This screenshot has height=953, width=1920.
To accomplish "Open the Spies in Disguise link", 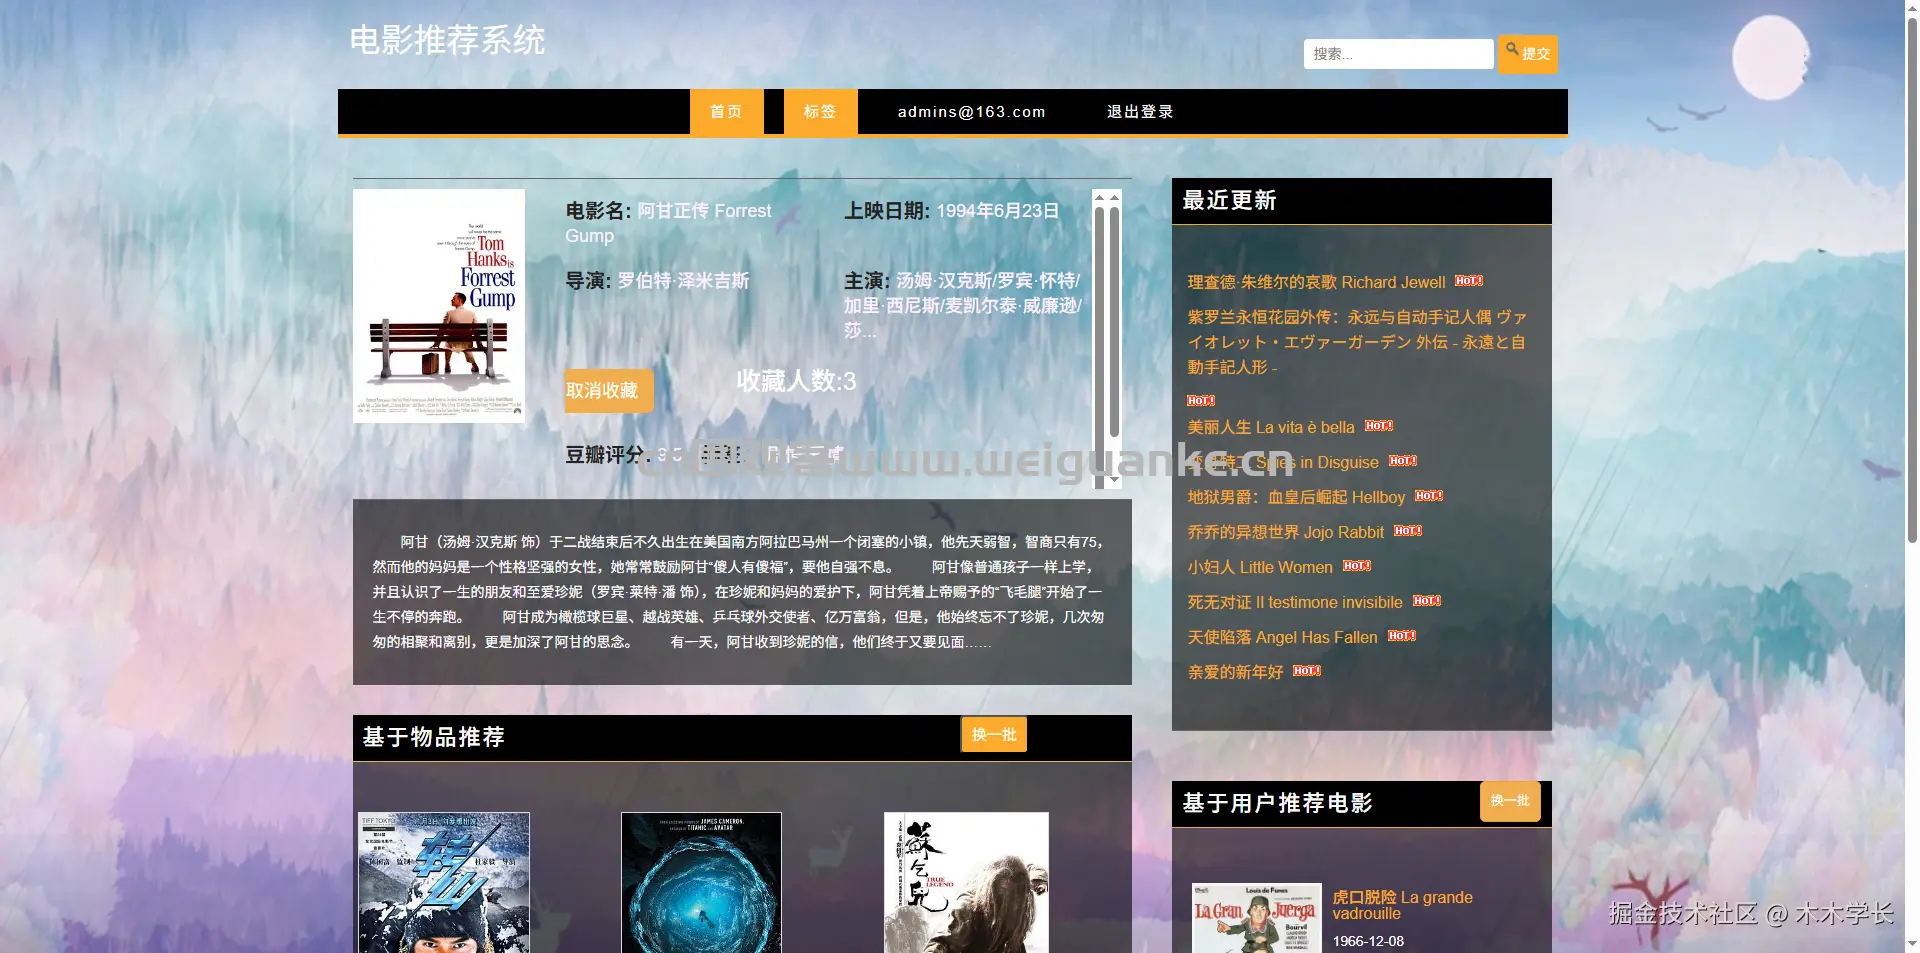I will (x=1283, y=462).
